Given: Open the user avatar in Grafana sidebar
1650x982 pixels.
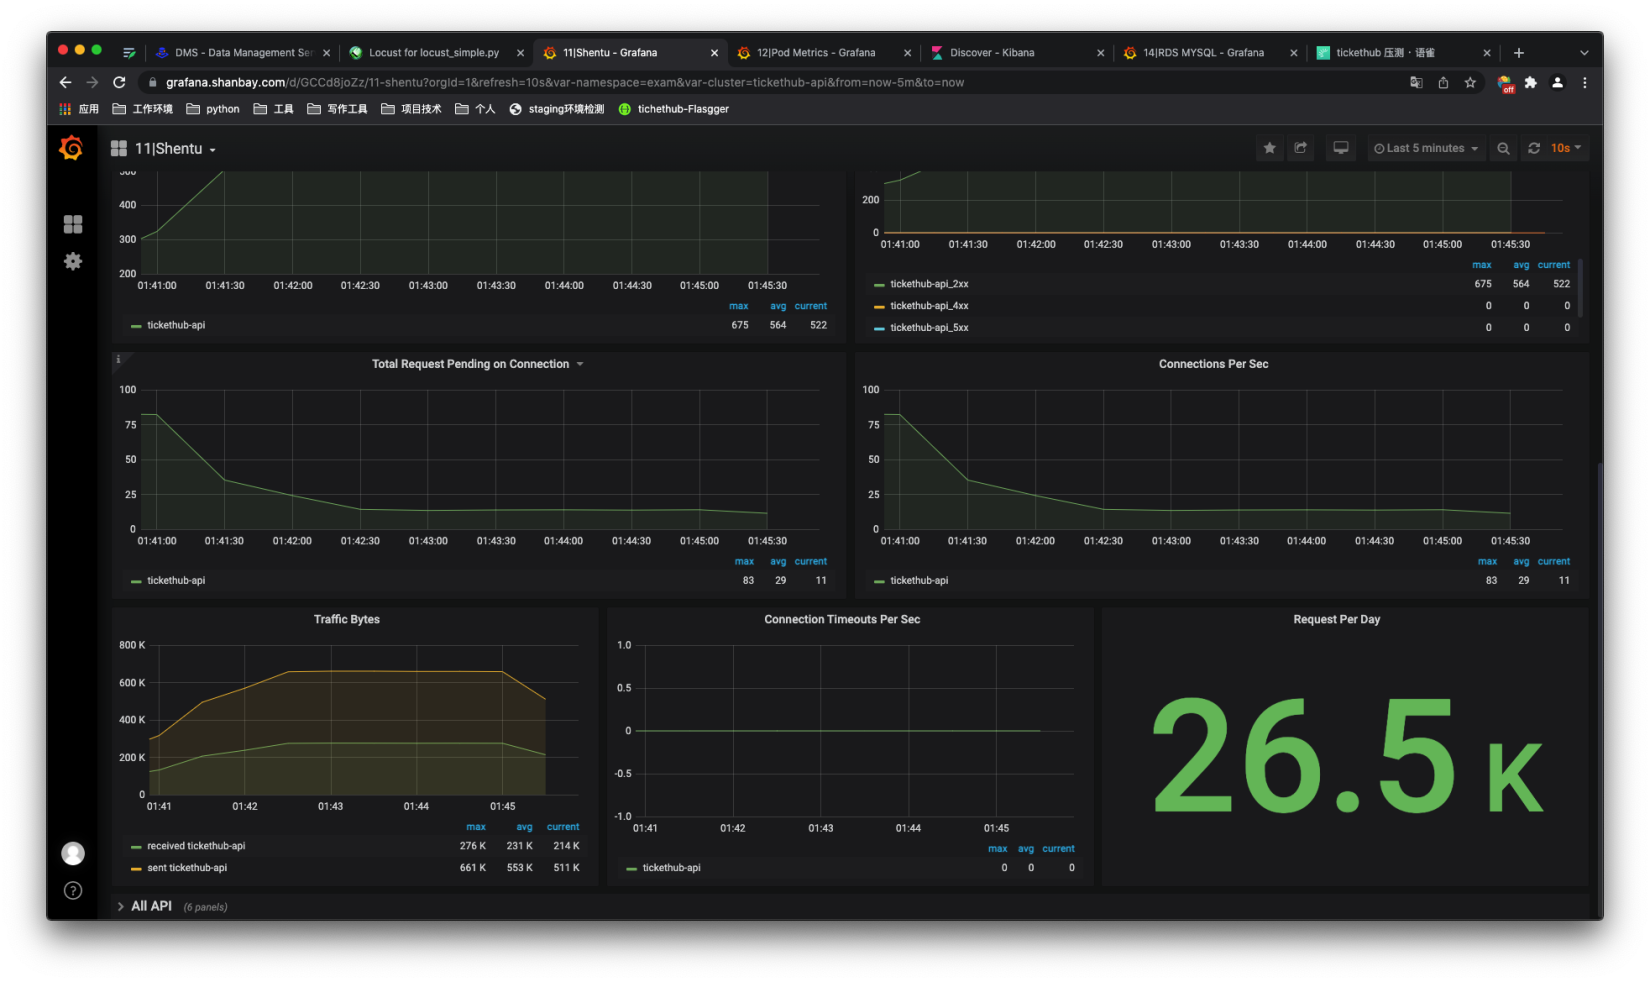Looking at the screenshot, I should 73,853.
